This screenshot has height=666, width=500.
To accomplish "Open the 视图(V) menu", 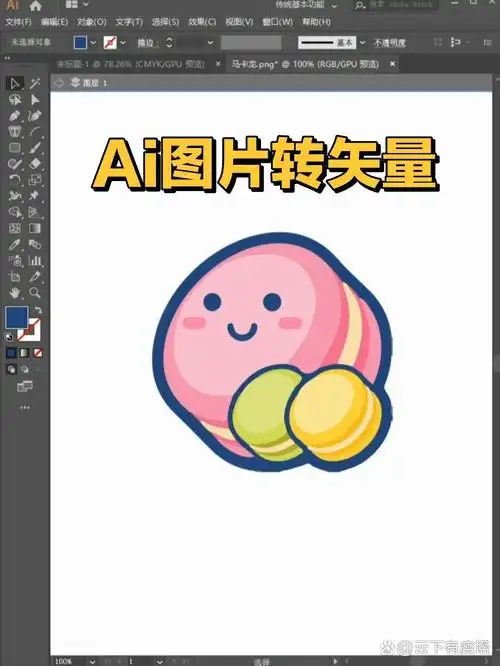I will point(239,22).
